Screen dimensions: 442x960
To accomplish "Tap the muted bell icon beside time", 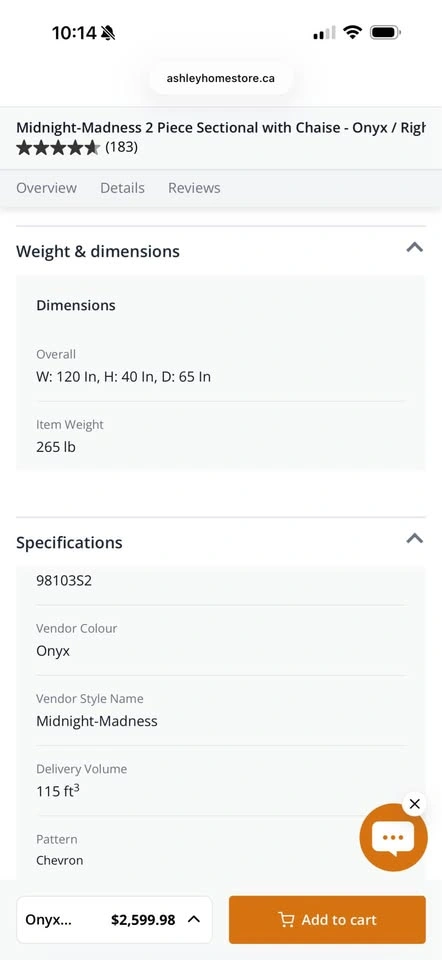I will pos(108,32).
